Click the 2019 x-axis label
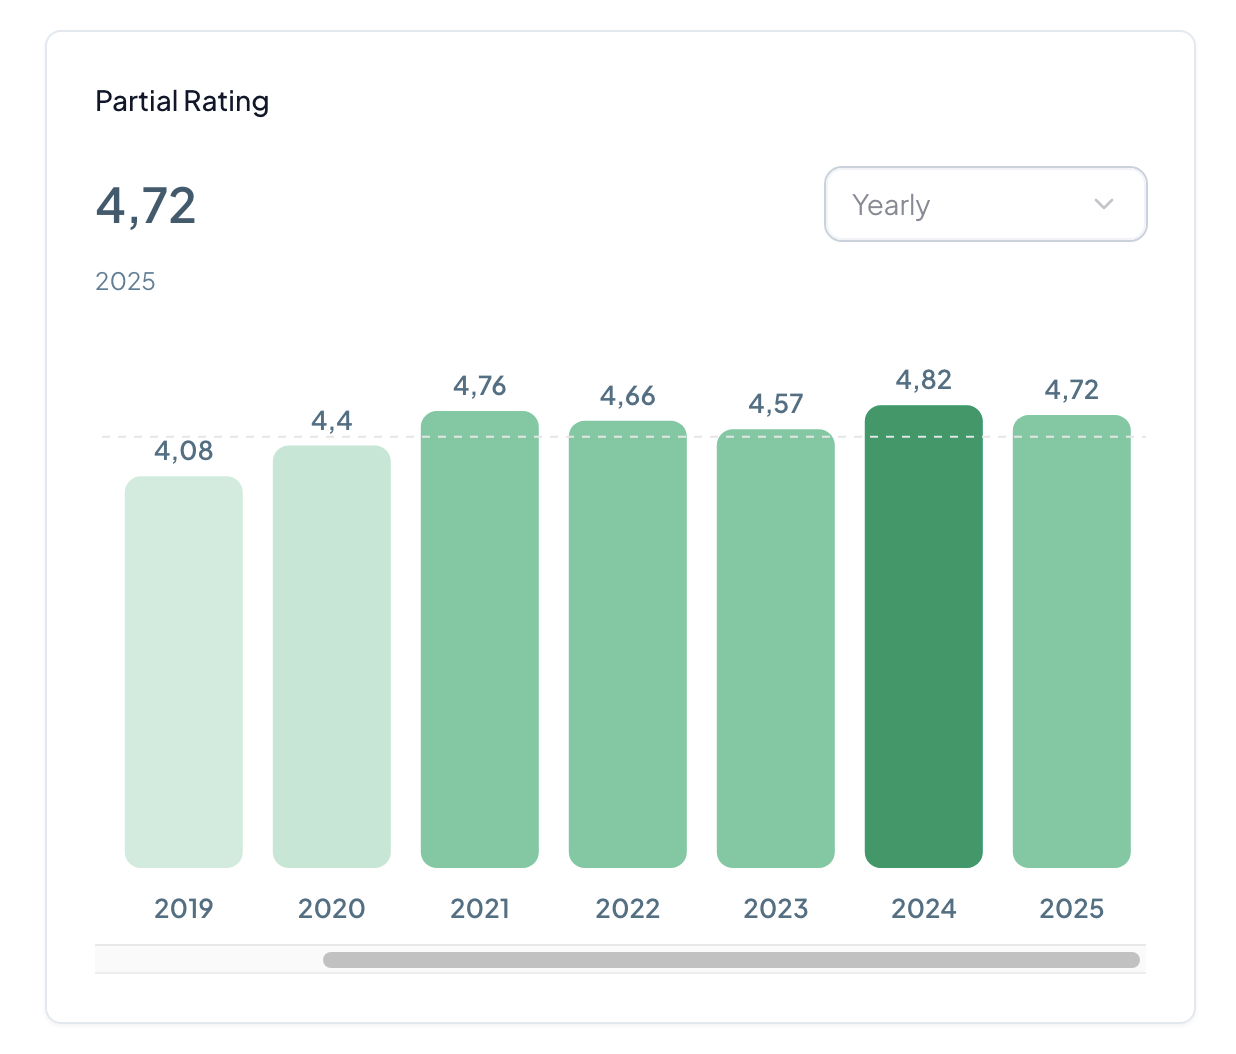The height and width of the screenshot is (1054, 1236). point(184,908)
